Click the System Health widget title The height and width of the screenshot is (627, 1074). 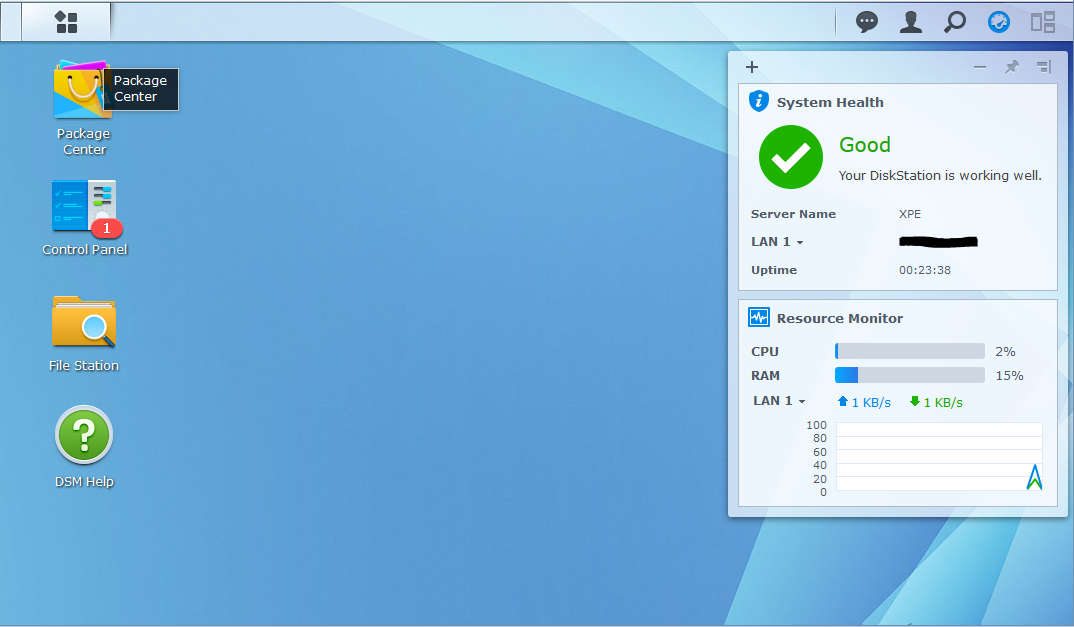829,102
